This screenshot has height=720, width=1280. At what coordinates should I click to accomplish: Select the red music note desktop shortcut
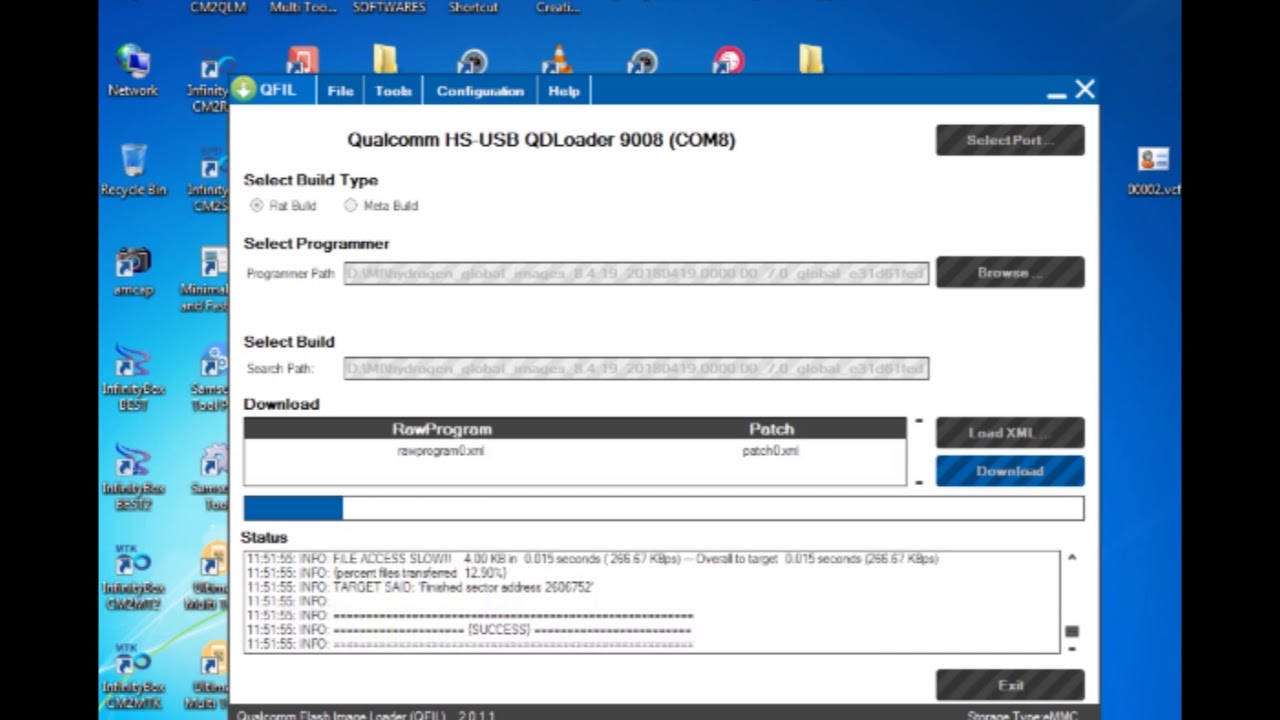coord(301,60)
